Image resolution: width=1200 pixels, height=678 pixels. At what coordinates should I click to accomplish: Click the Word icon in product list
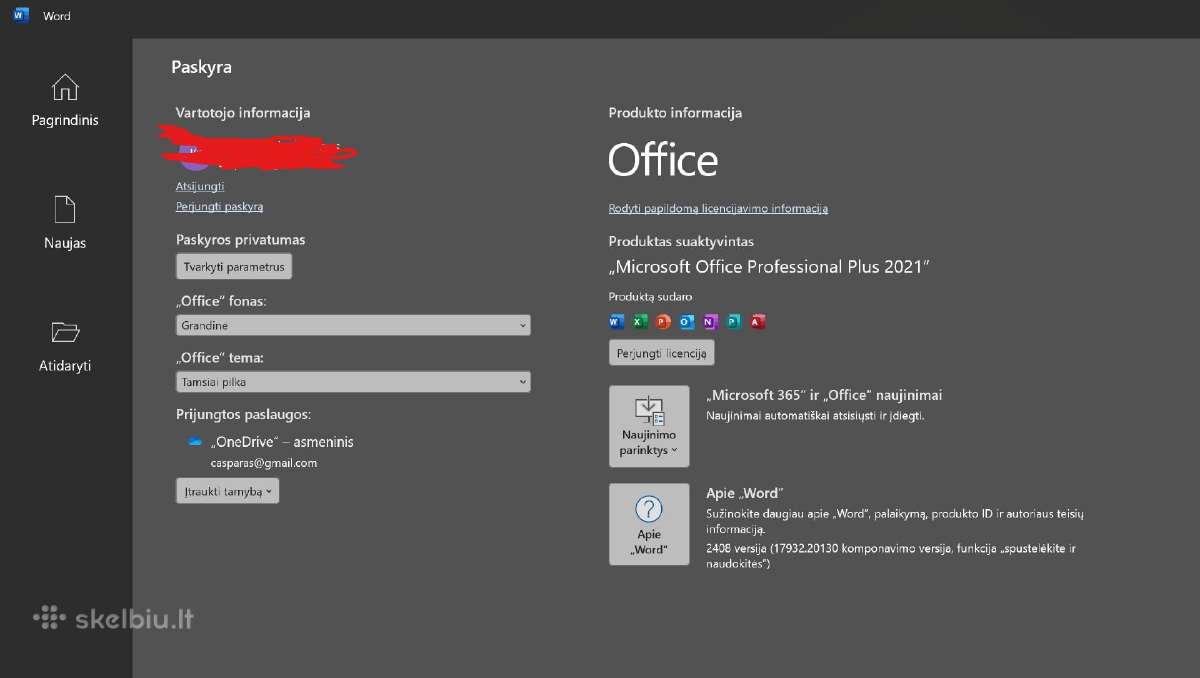click(x=616, y=322)
